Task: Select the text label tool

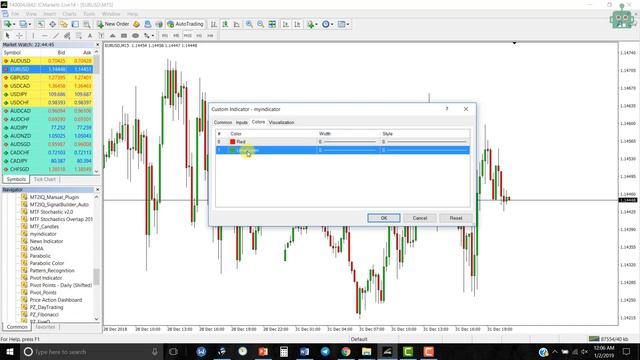Action: tap(101, 36)
